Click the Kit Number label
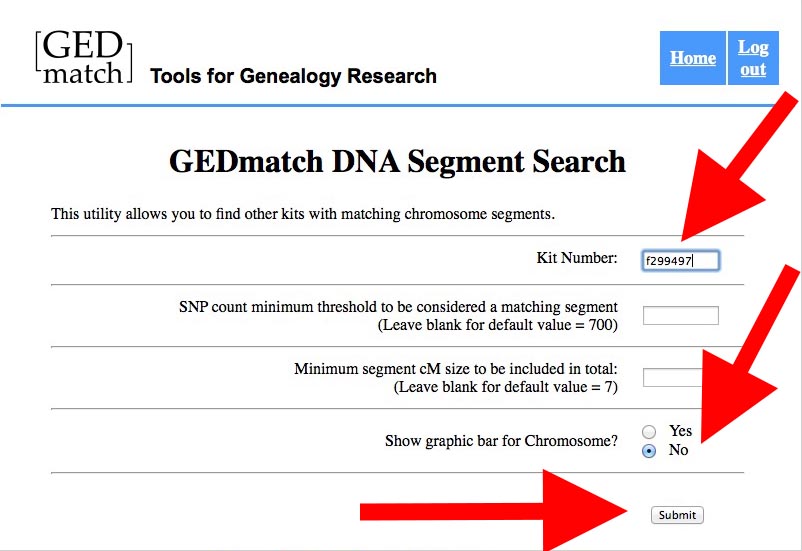 (577, 258)
